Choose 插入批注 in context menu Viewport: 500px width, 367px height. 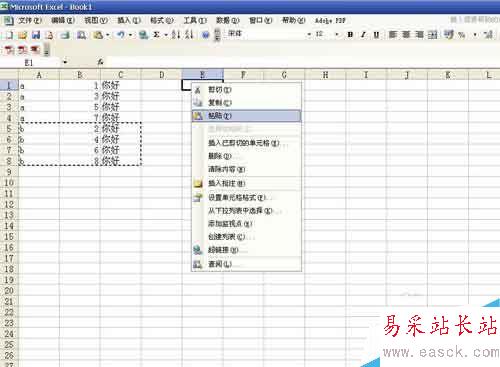[246, 183]
